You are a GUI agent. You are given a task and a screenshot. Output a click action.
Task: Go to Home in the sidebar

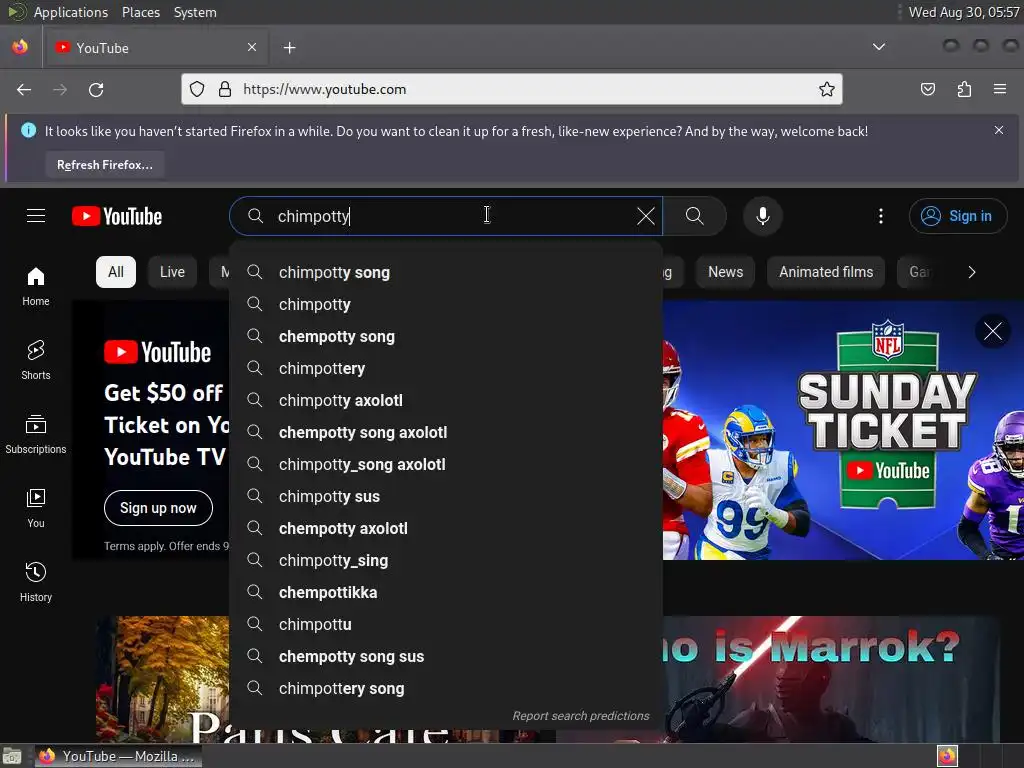(x=36, y=287)
